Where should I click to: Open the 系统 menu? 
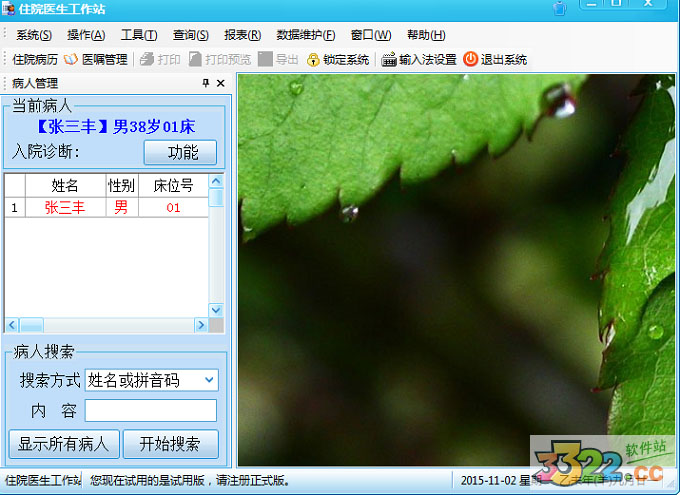(x=34, y=35)
